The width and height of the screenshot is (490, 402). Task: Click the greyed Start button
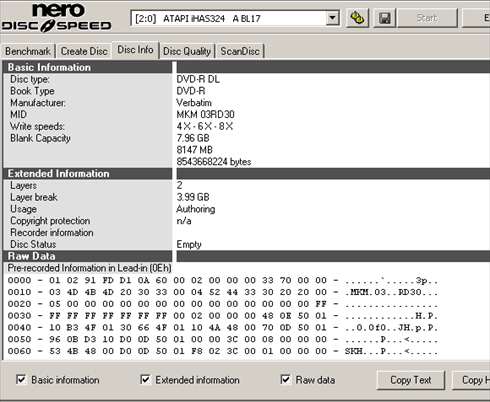[x=427, y=18]
